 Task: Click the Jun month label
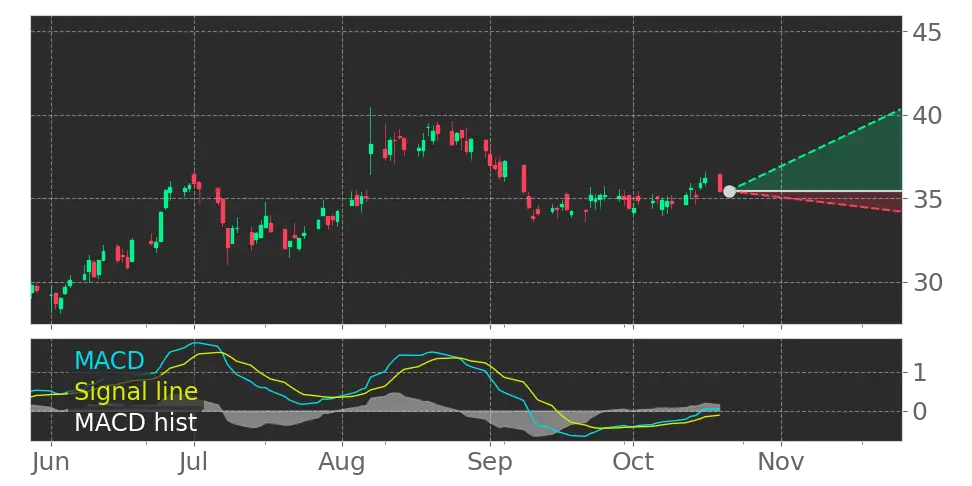(x=51, y=462)
